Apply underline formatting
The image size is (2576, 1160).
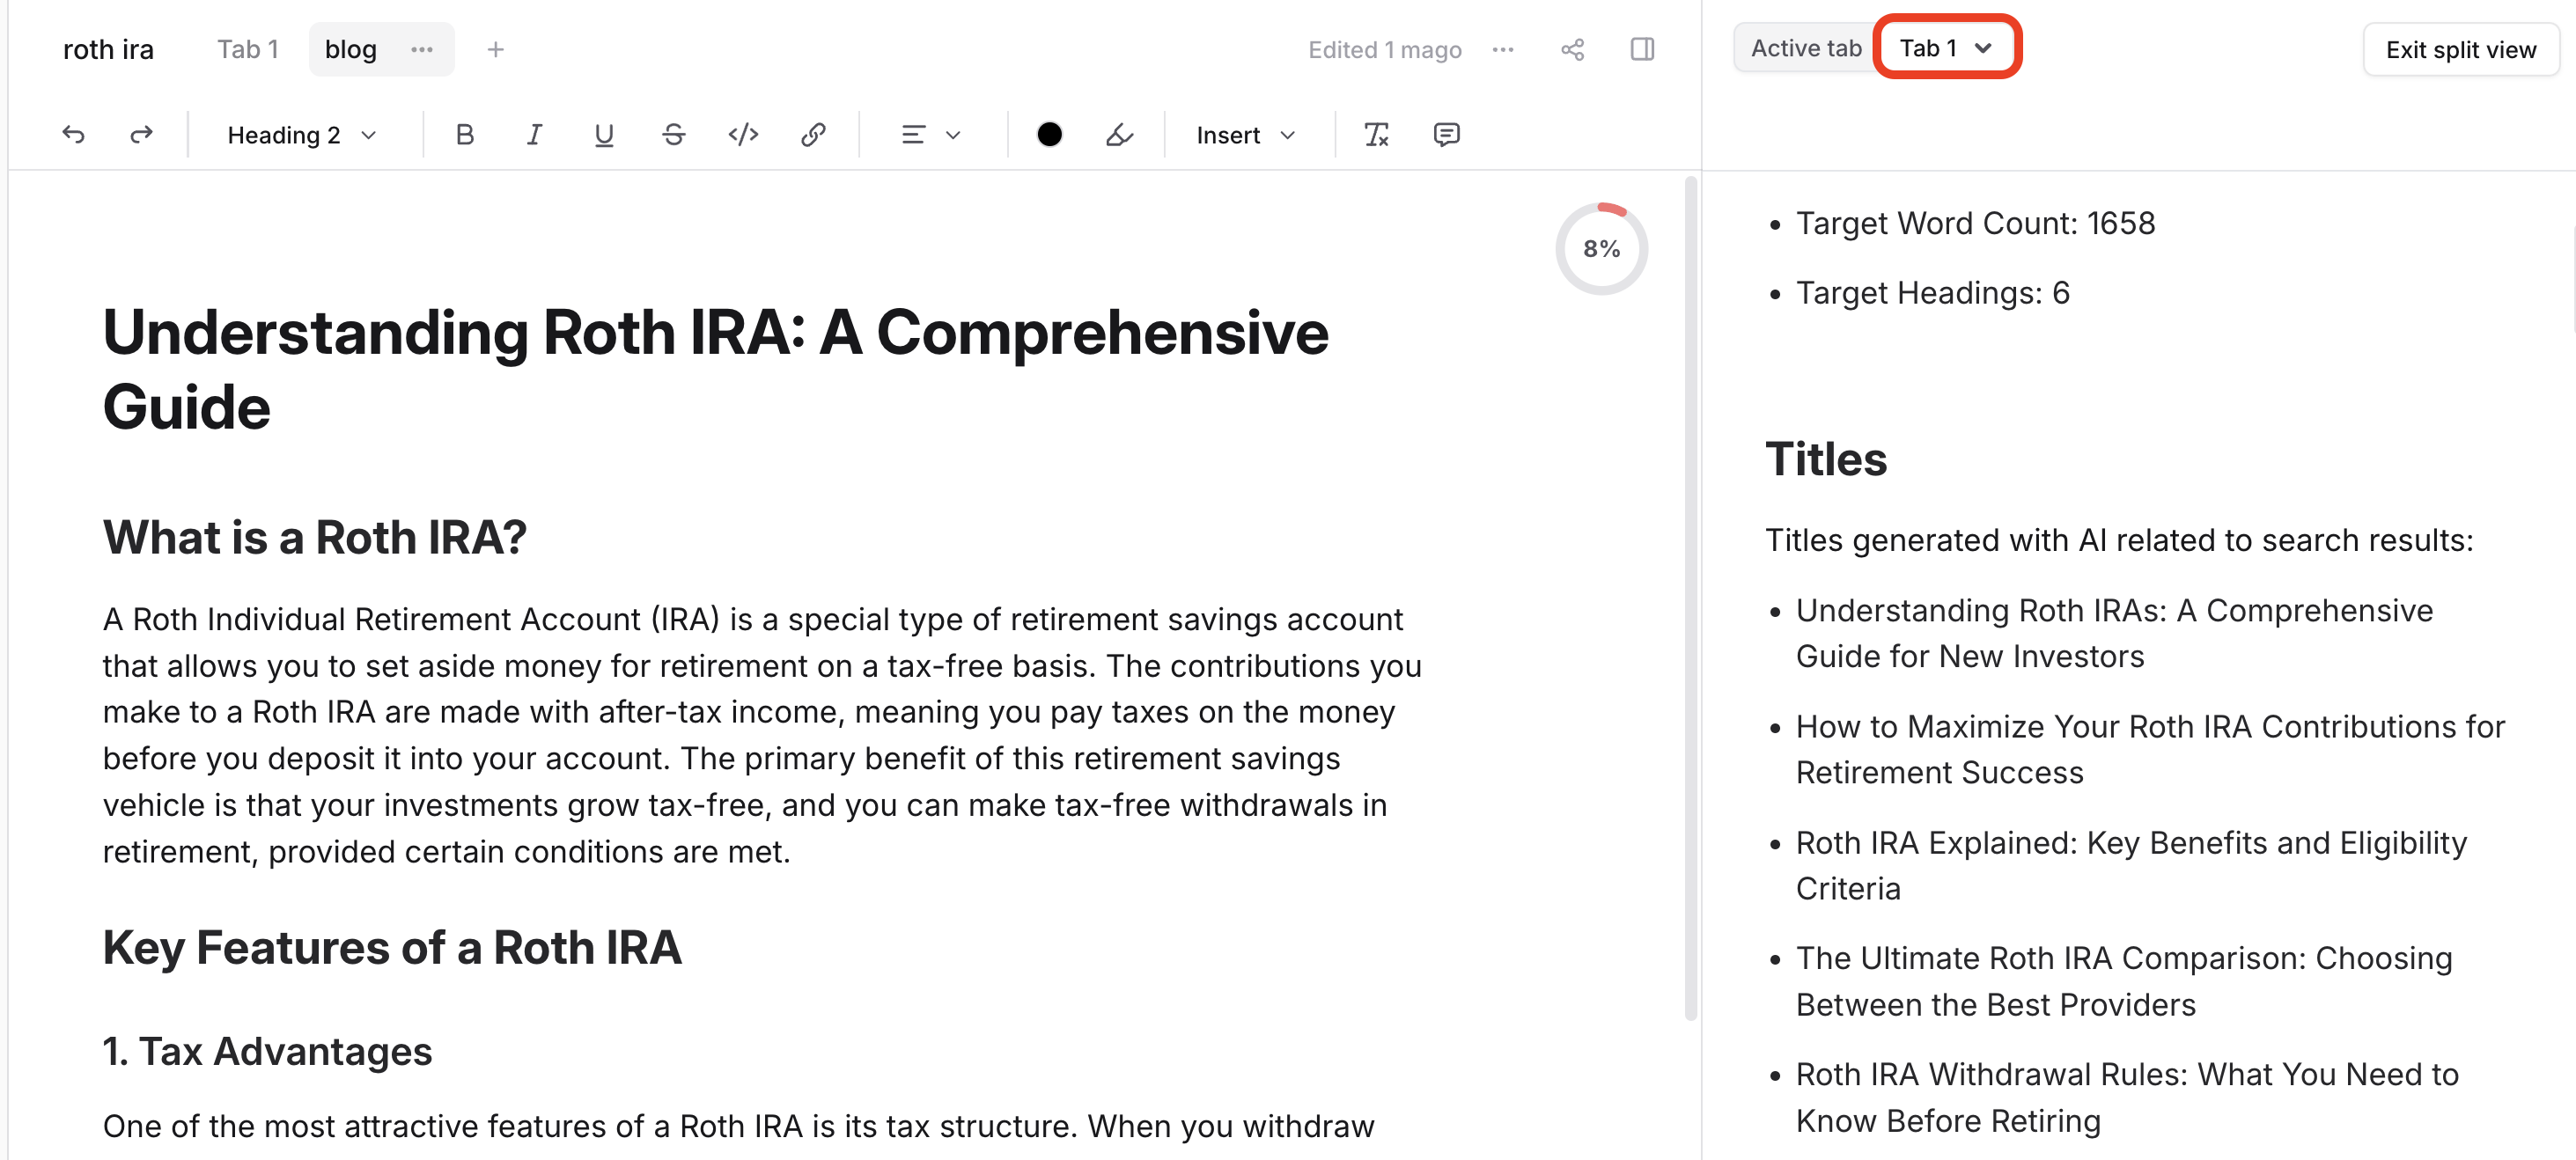603,135
